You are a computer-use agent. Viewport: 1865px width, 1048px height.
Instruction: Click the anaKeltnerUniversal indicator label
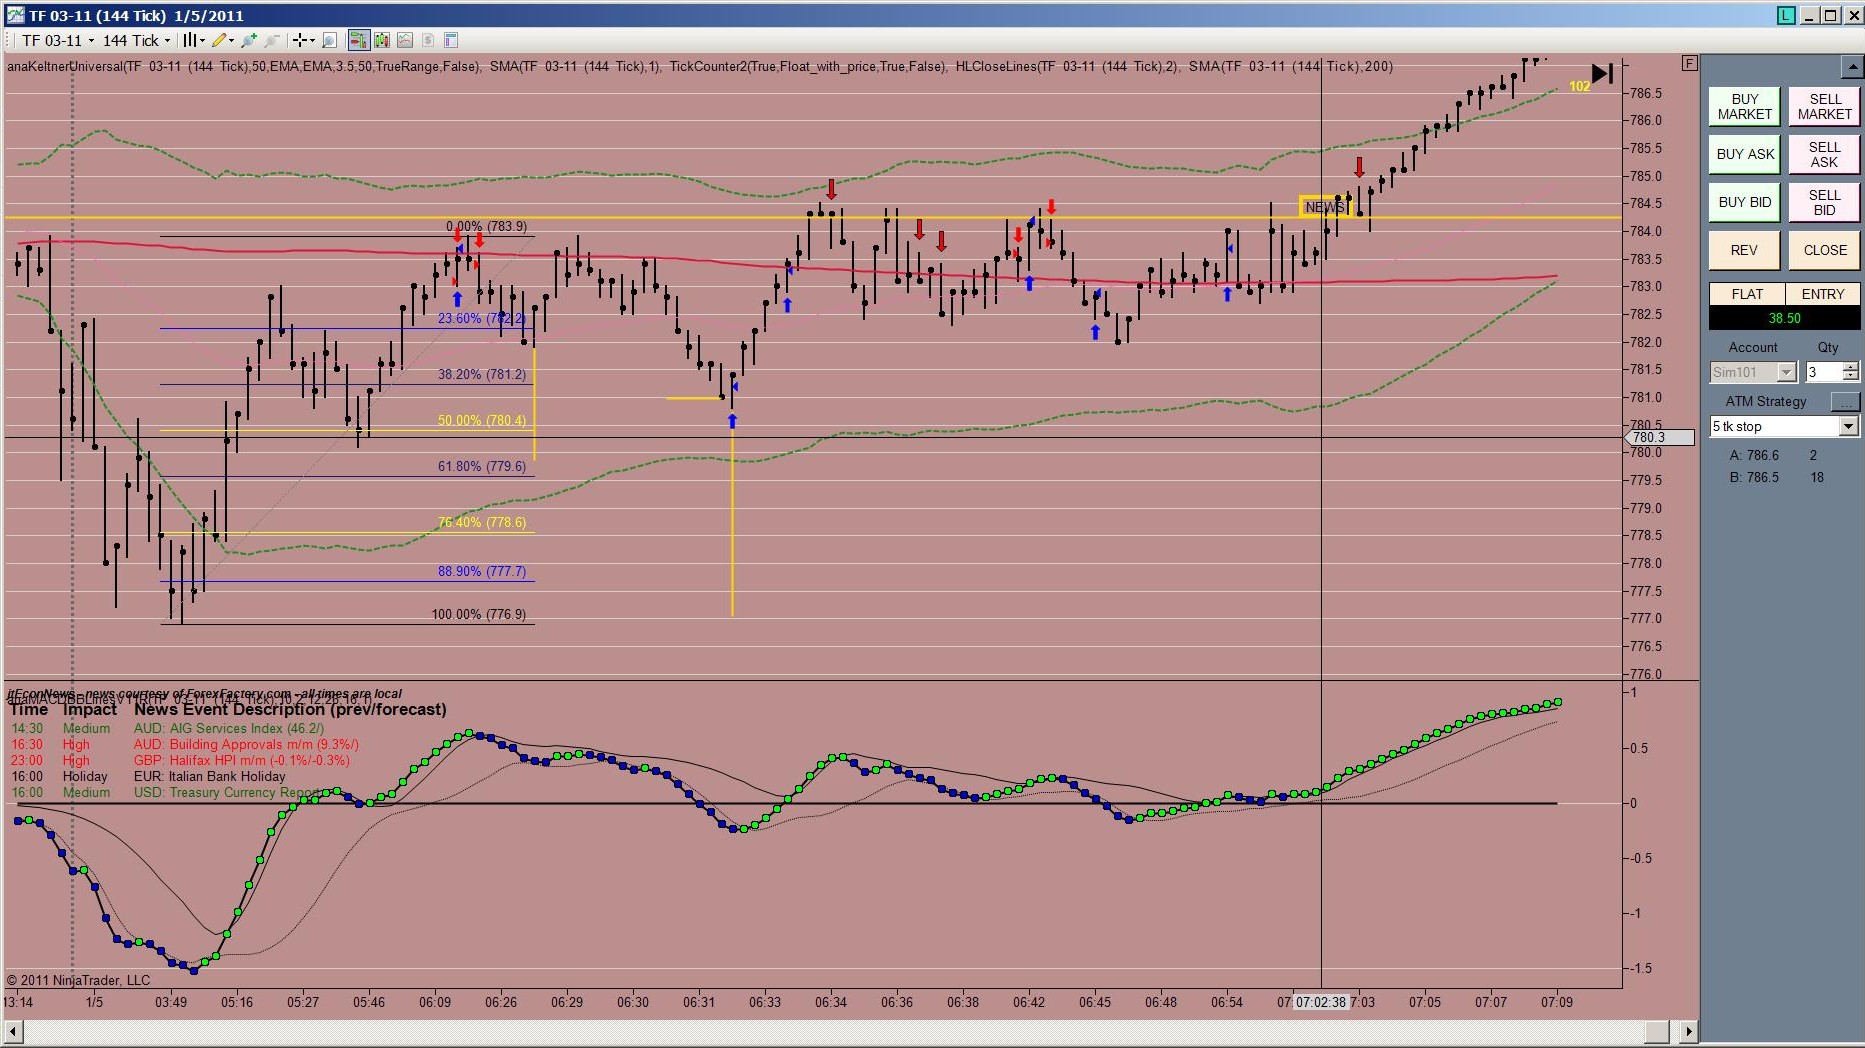click(x=243, y=66)
